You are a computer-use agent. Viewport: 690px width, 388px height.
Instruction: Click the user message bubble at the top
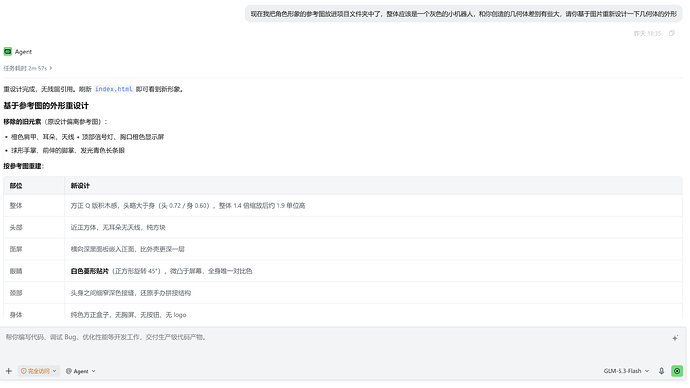[463, 14]
